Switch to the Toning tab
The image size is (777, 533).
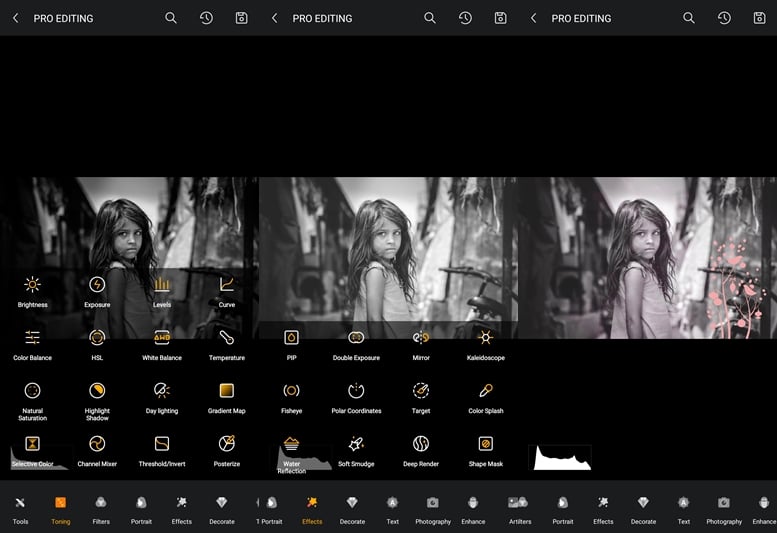coord(60,507)
